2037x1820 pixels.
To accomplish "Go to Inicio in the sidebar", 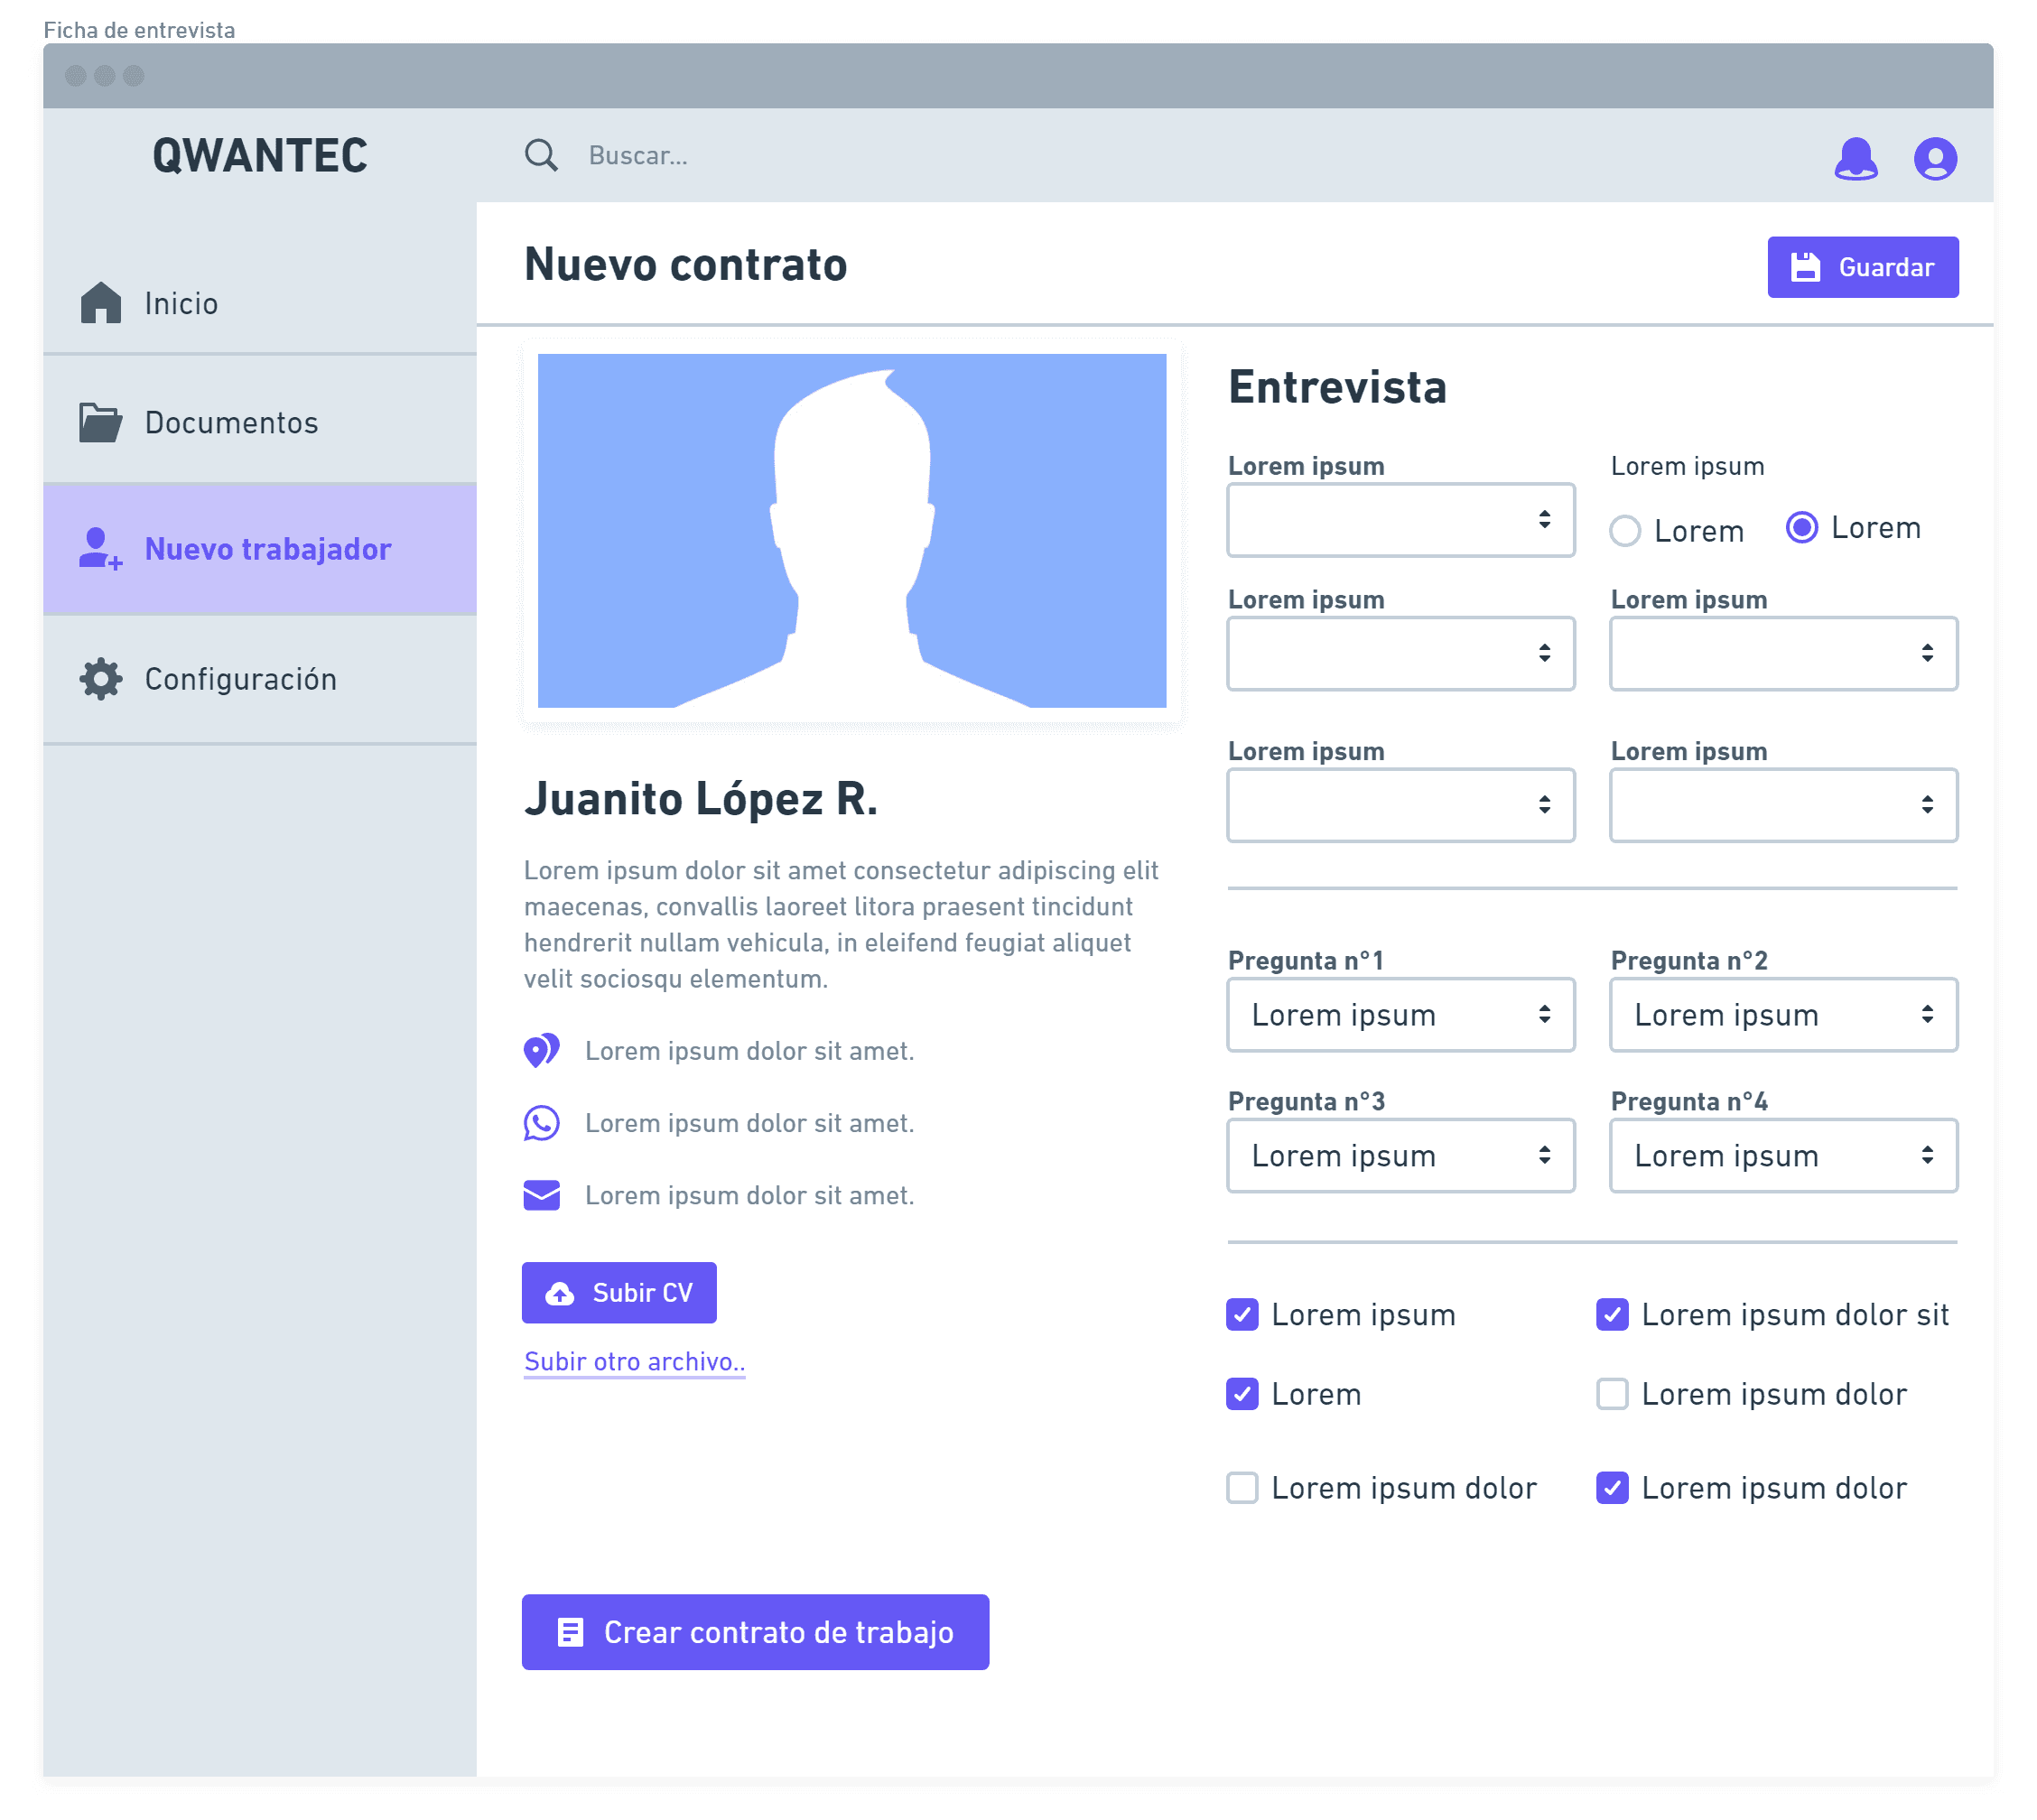I will click(x=180, y=303).
